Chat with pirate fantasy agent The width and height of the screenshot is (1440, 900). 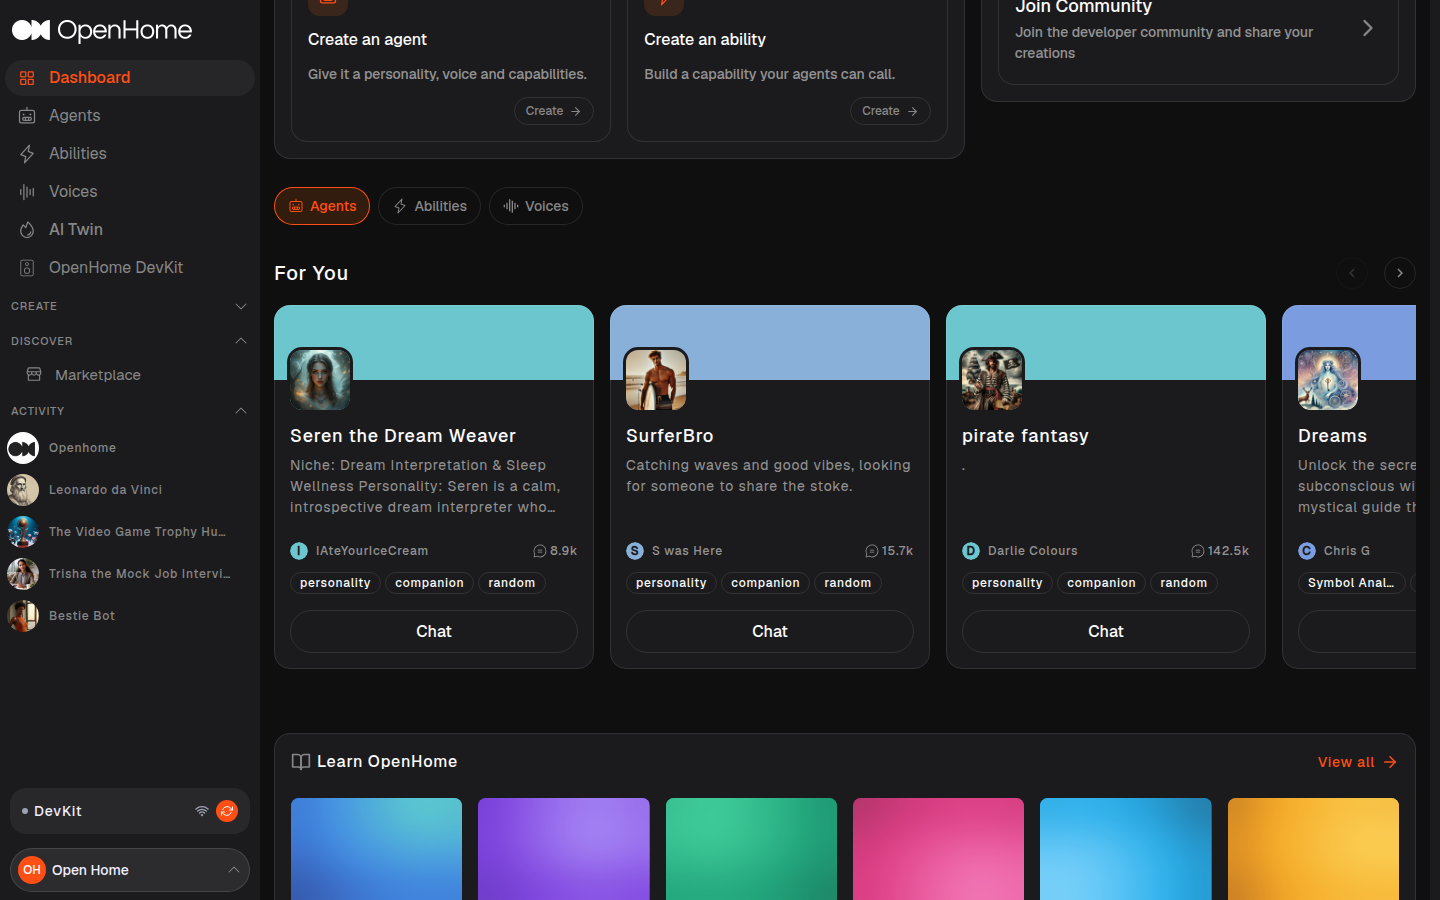tap(1106, 632)
